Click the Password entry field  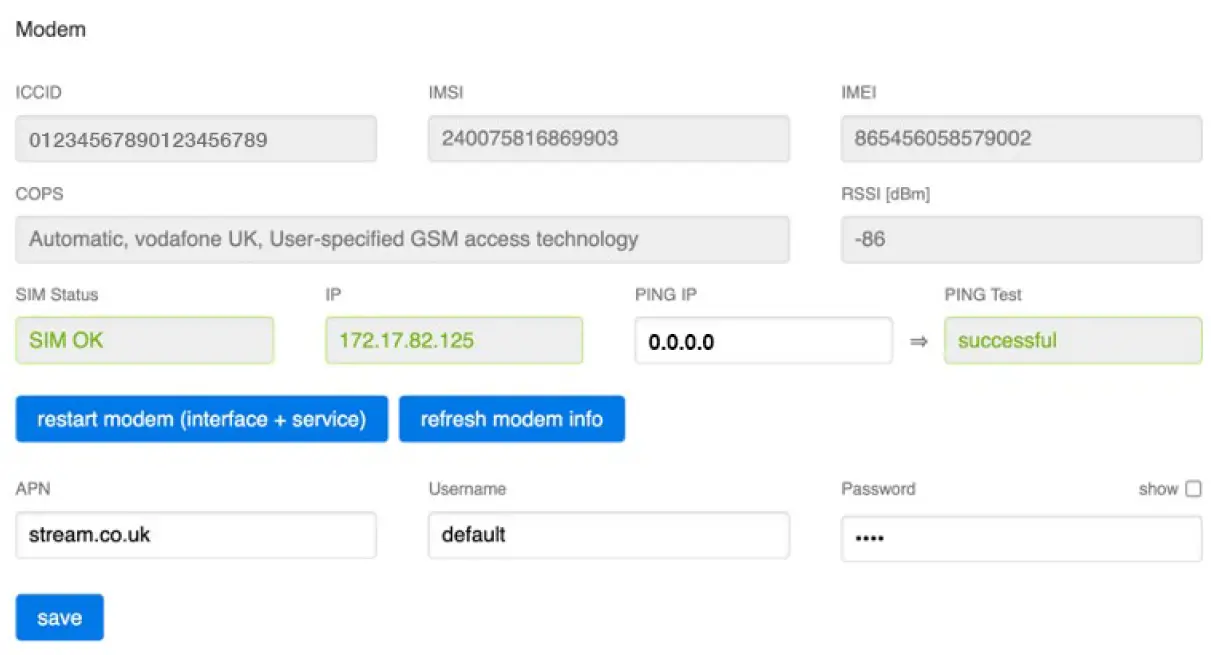point(1021,539)
